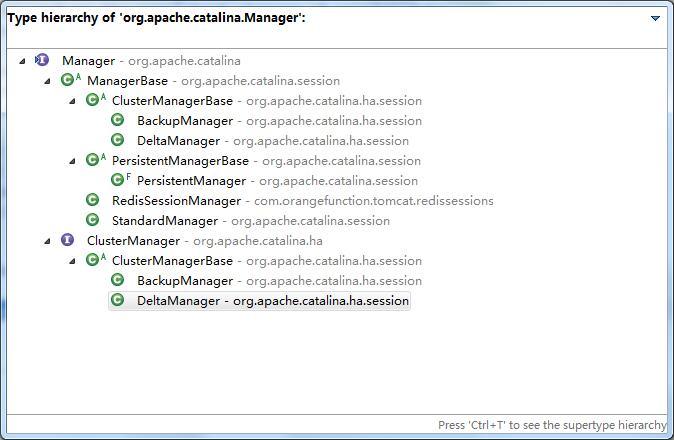The width and height of the screenshot is (674, 440).
Task: Collapse the ClusterManager interface node
Action: point(48,241)
